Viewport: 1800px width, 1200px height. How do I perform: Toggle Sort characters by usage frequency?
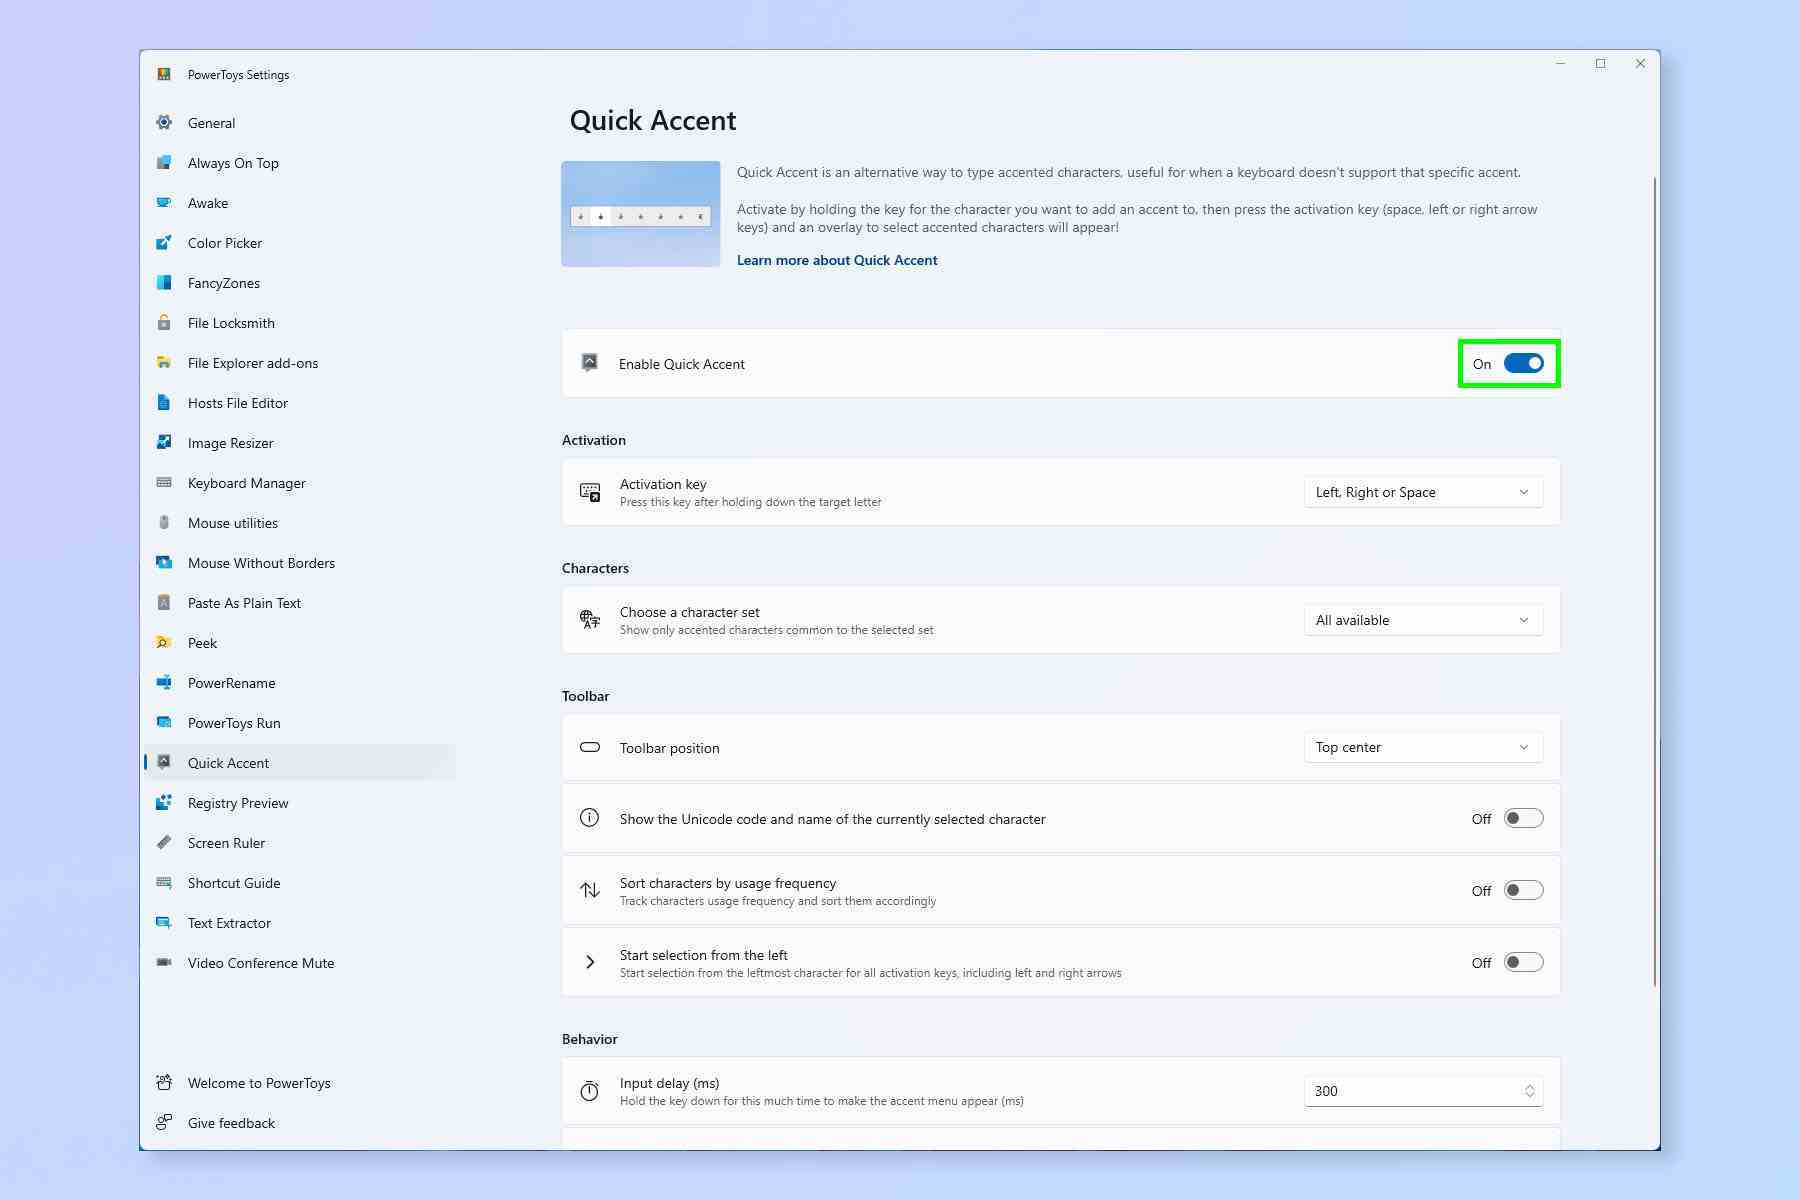(x=1523, y=890)
